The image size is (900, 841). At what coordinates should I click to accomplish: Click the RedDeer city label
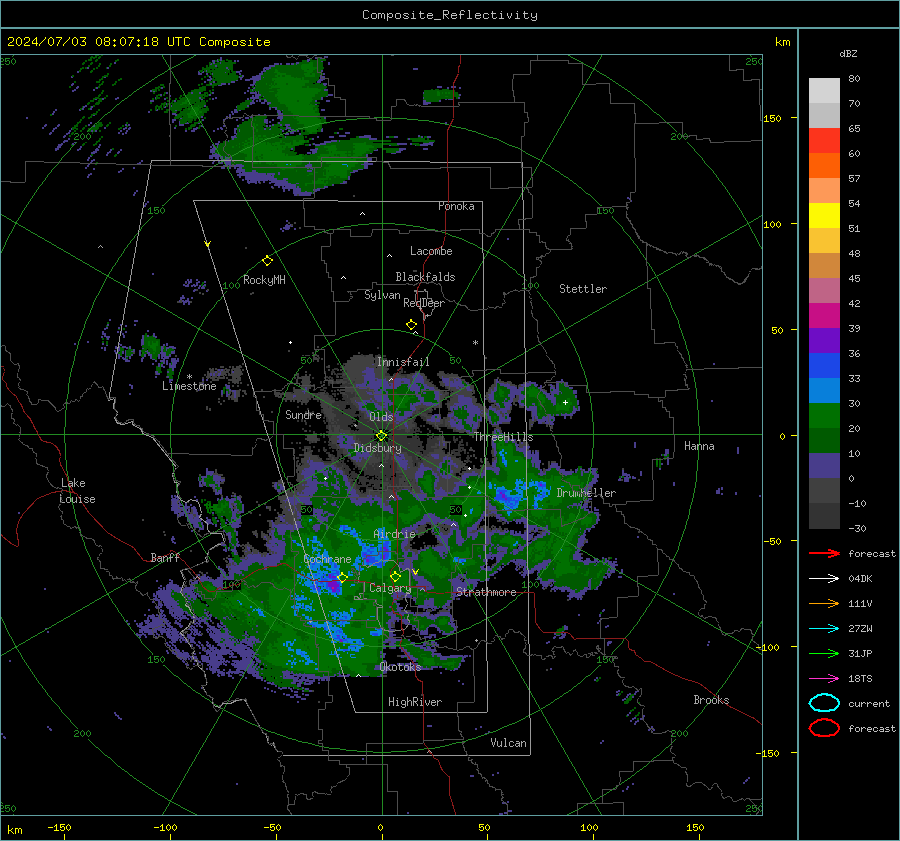pos(424,303)
